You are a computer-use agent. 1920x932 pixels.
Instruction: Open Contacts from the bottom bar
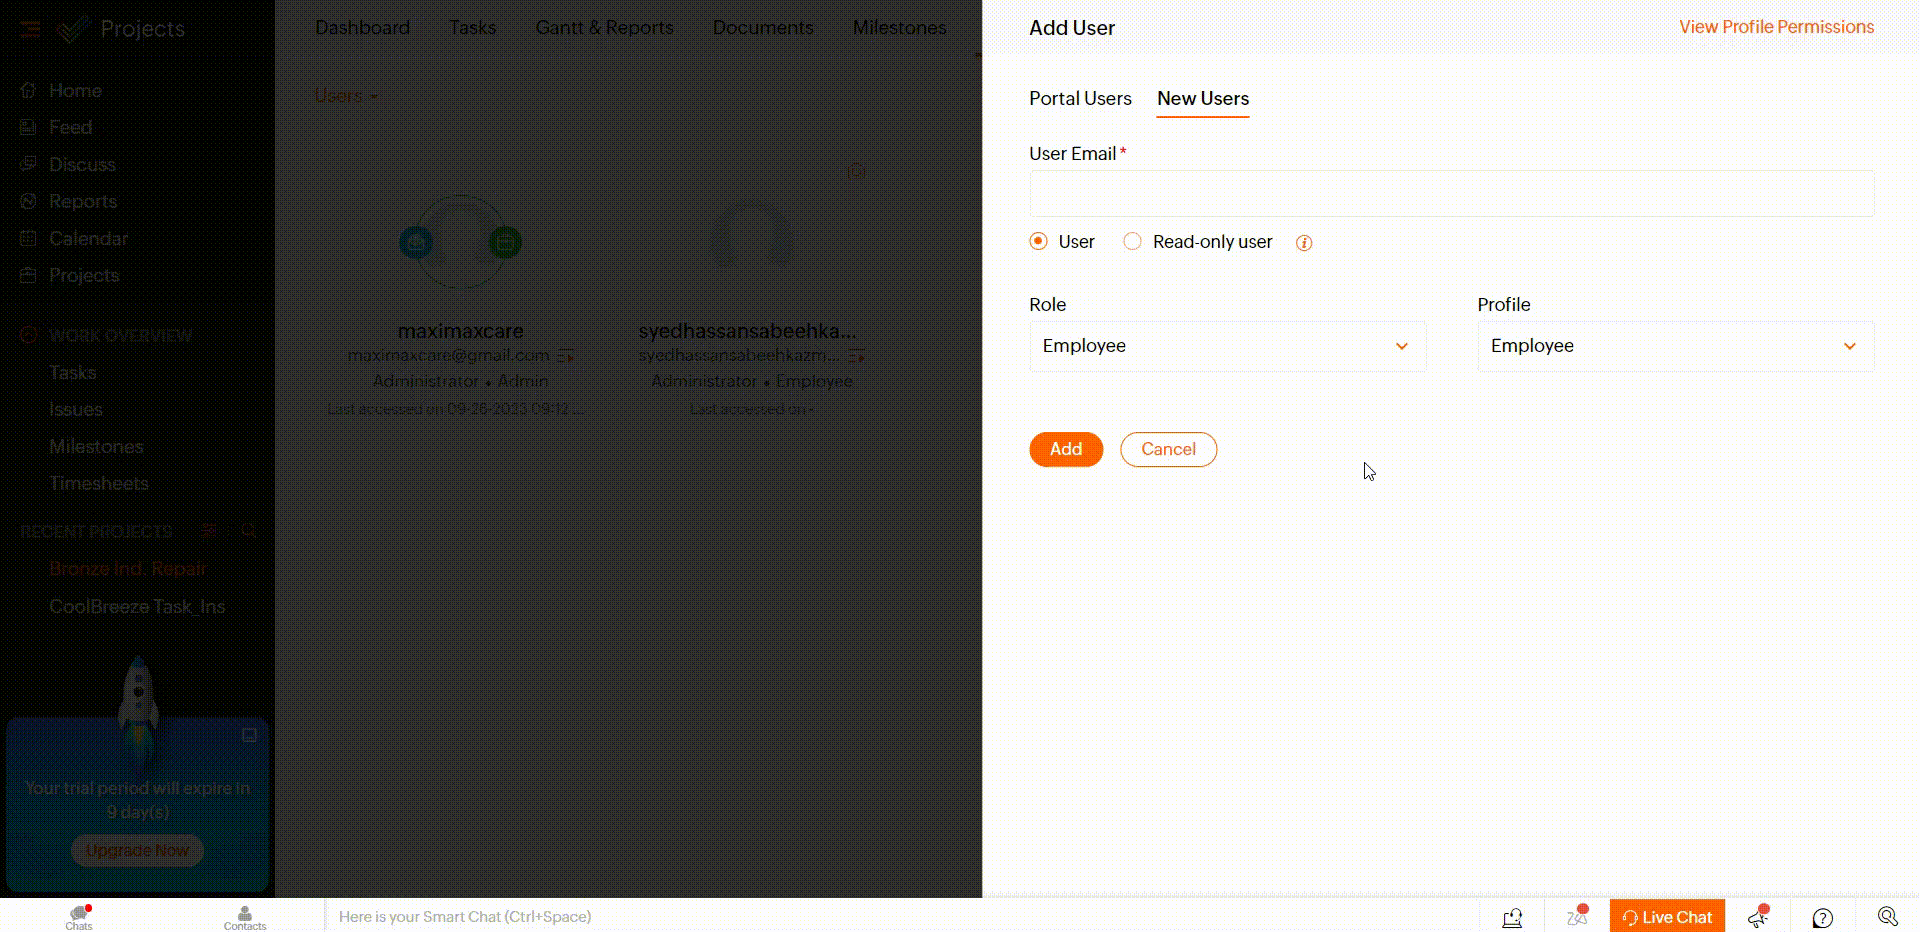pyautogui.click(x=245, y=917)
